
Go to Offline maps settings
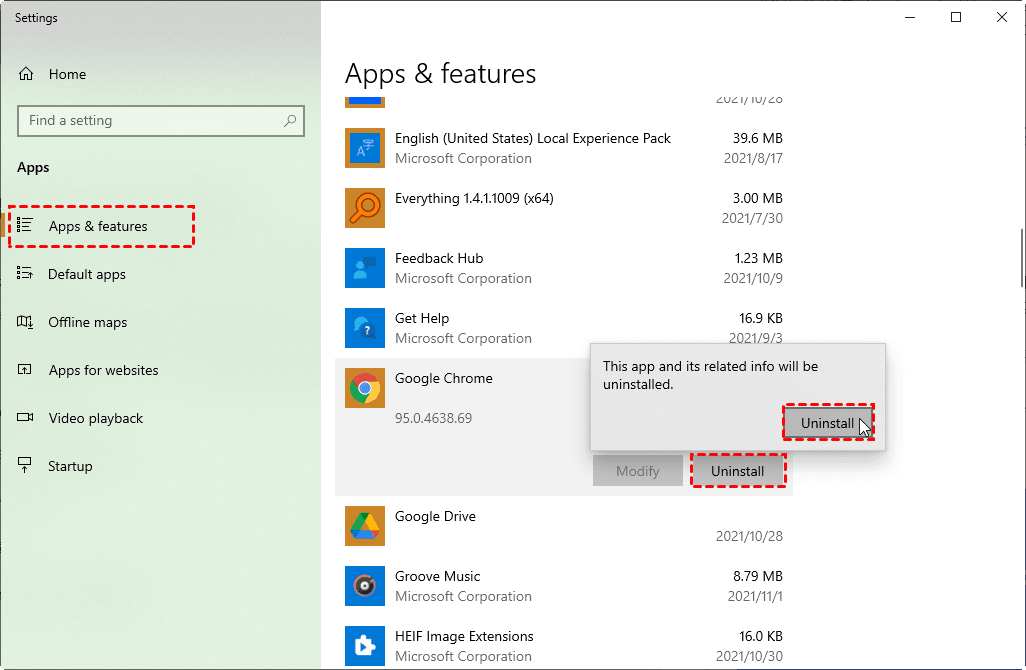[x=88, y=322]
